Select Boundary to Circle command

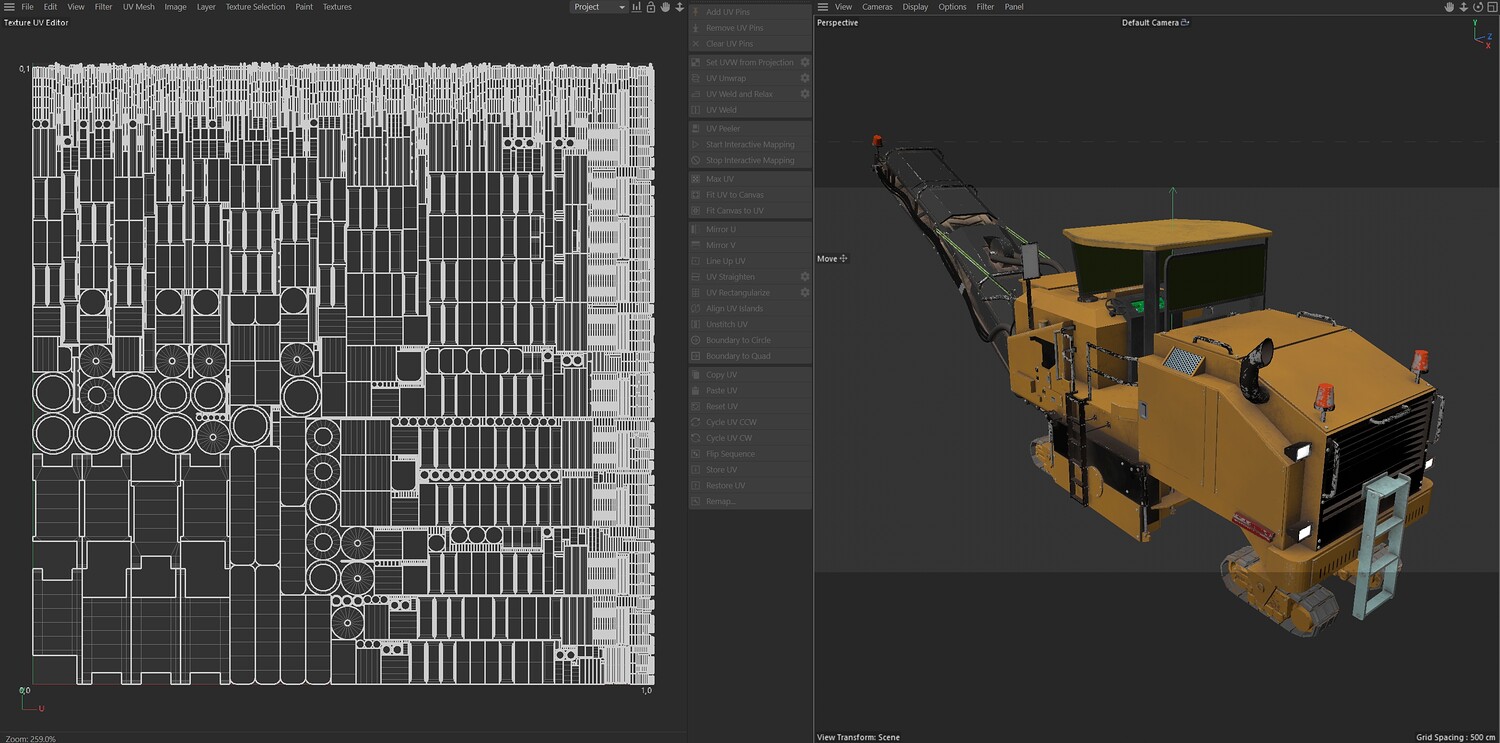tap(738, 340)
